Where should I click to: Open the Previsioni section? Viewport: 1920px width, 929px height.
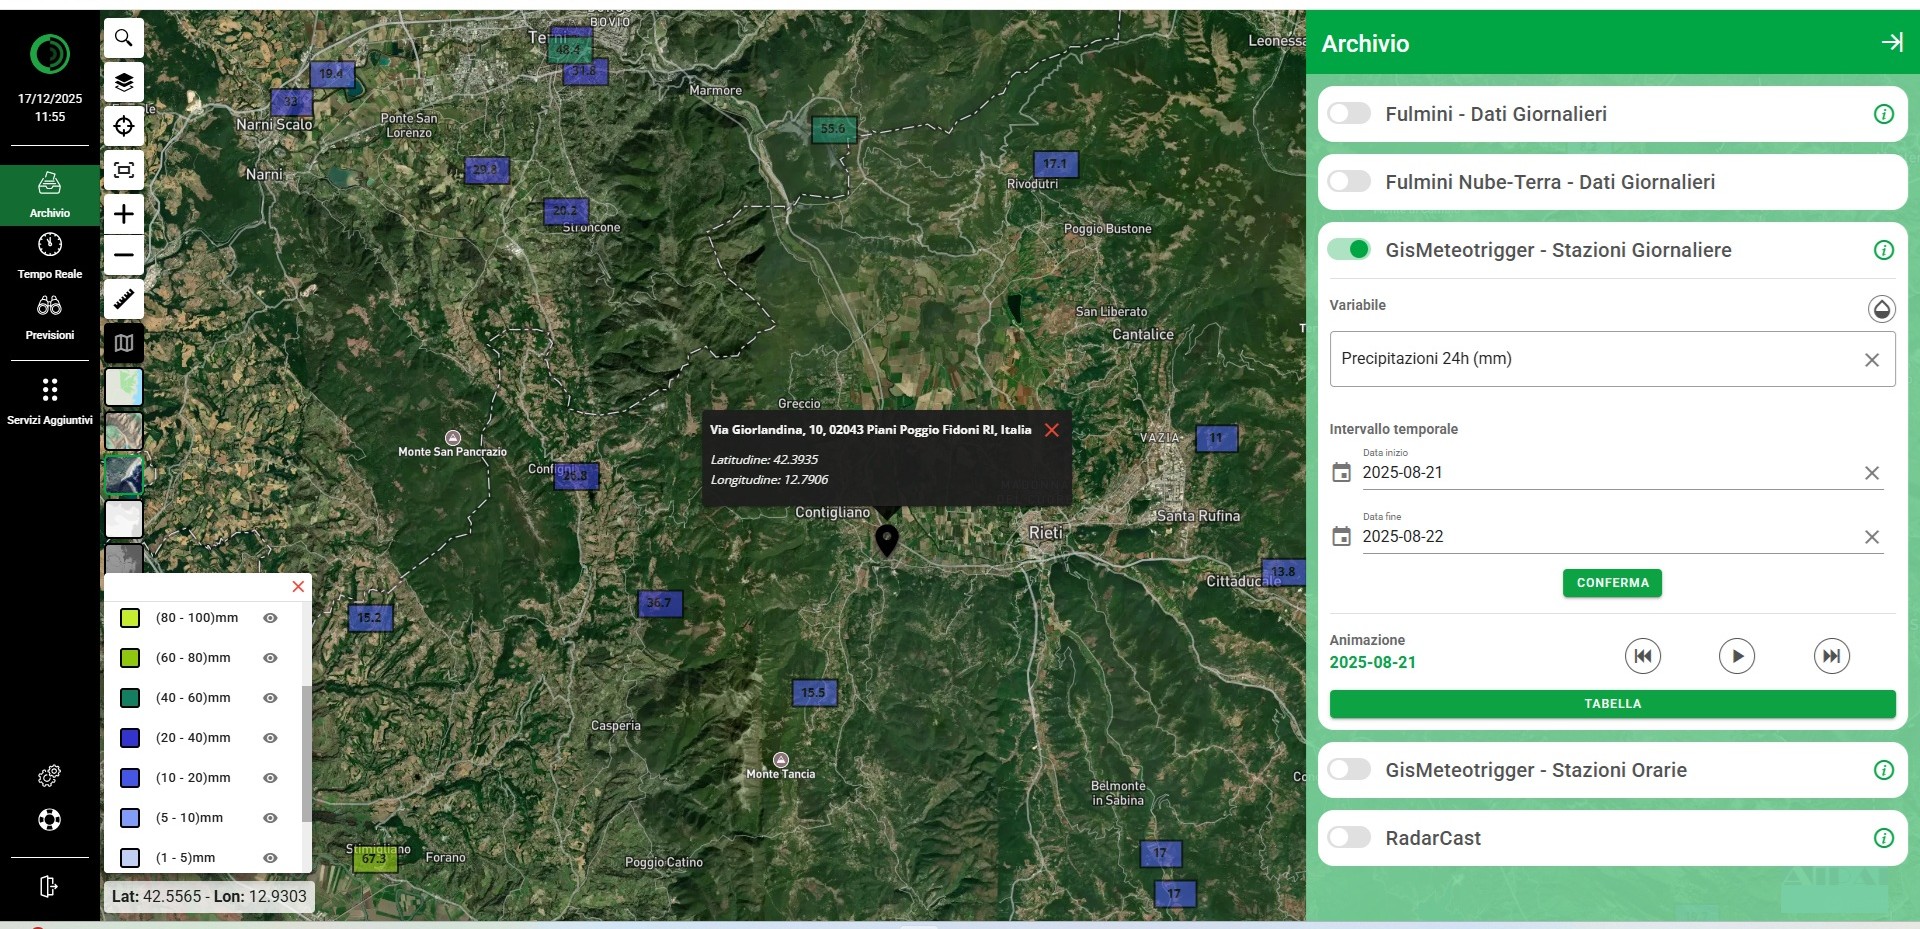coord(50,317)
